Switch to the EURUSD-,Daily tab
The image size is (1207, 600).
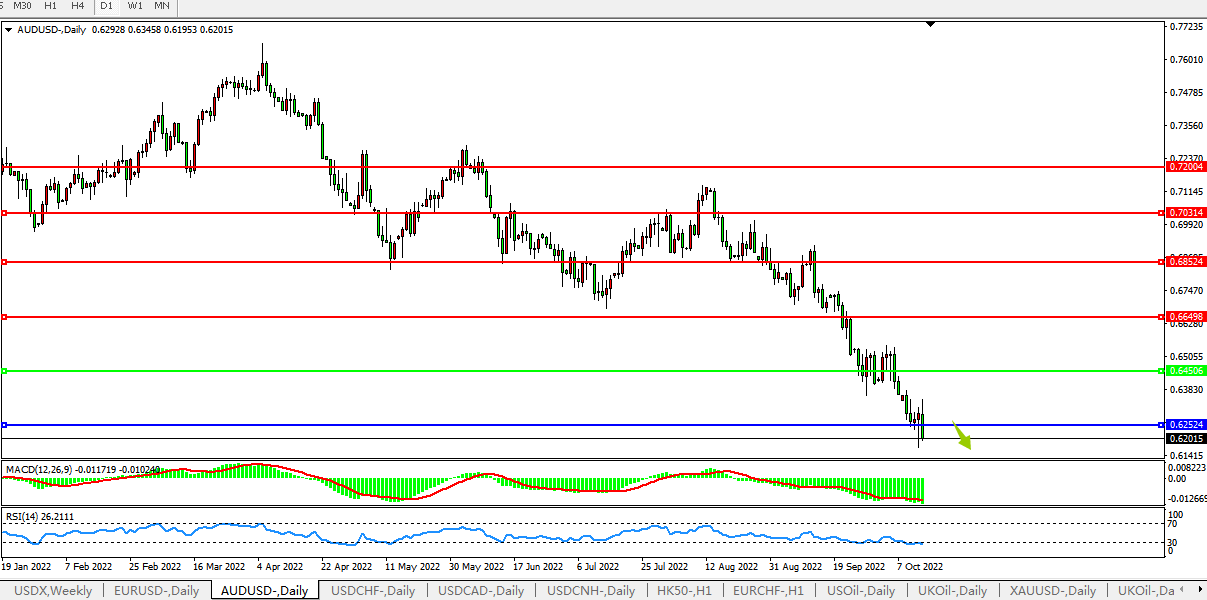pos(156,591)
